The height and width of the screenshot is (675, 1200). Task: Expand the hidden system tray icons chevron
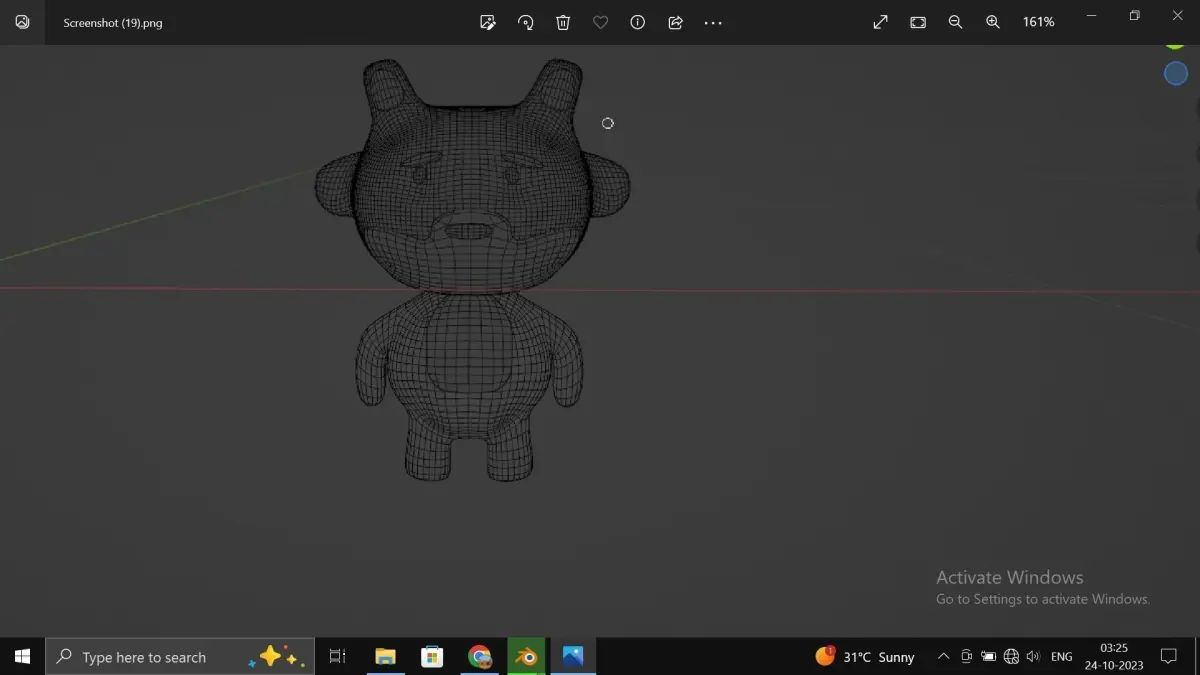943,657
